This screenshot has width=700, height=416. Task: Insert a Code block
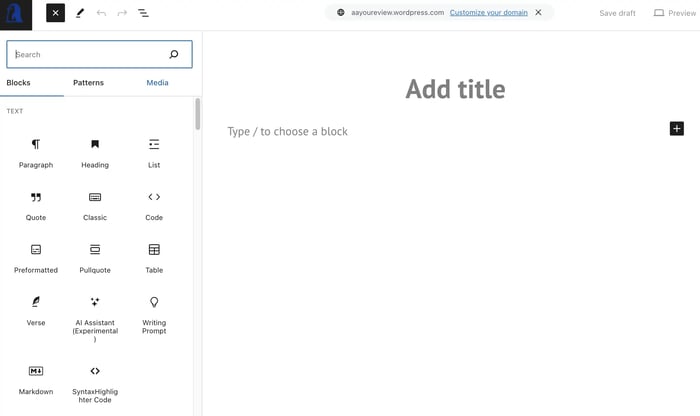pos(154,206)
